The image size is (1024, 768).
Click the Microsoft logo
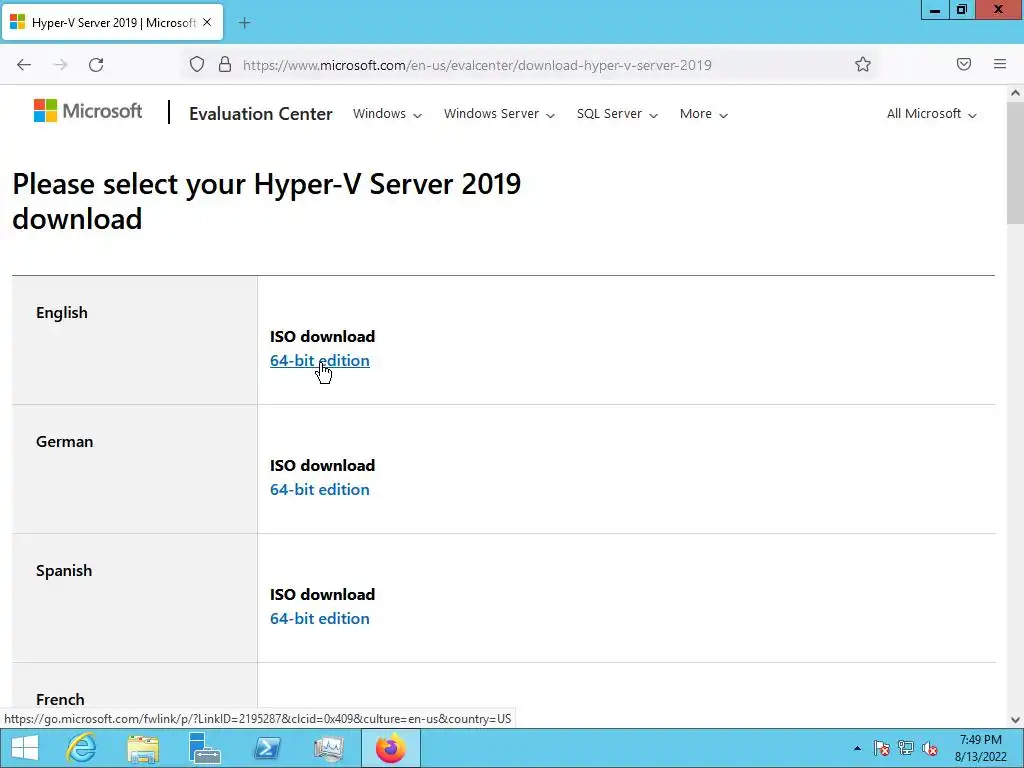tap(88, 111)
